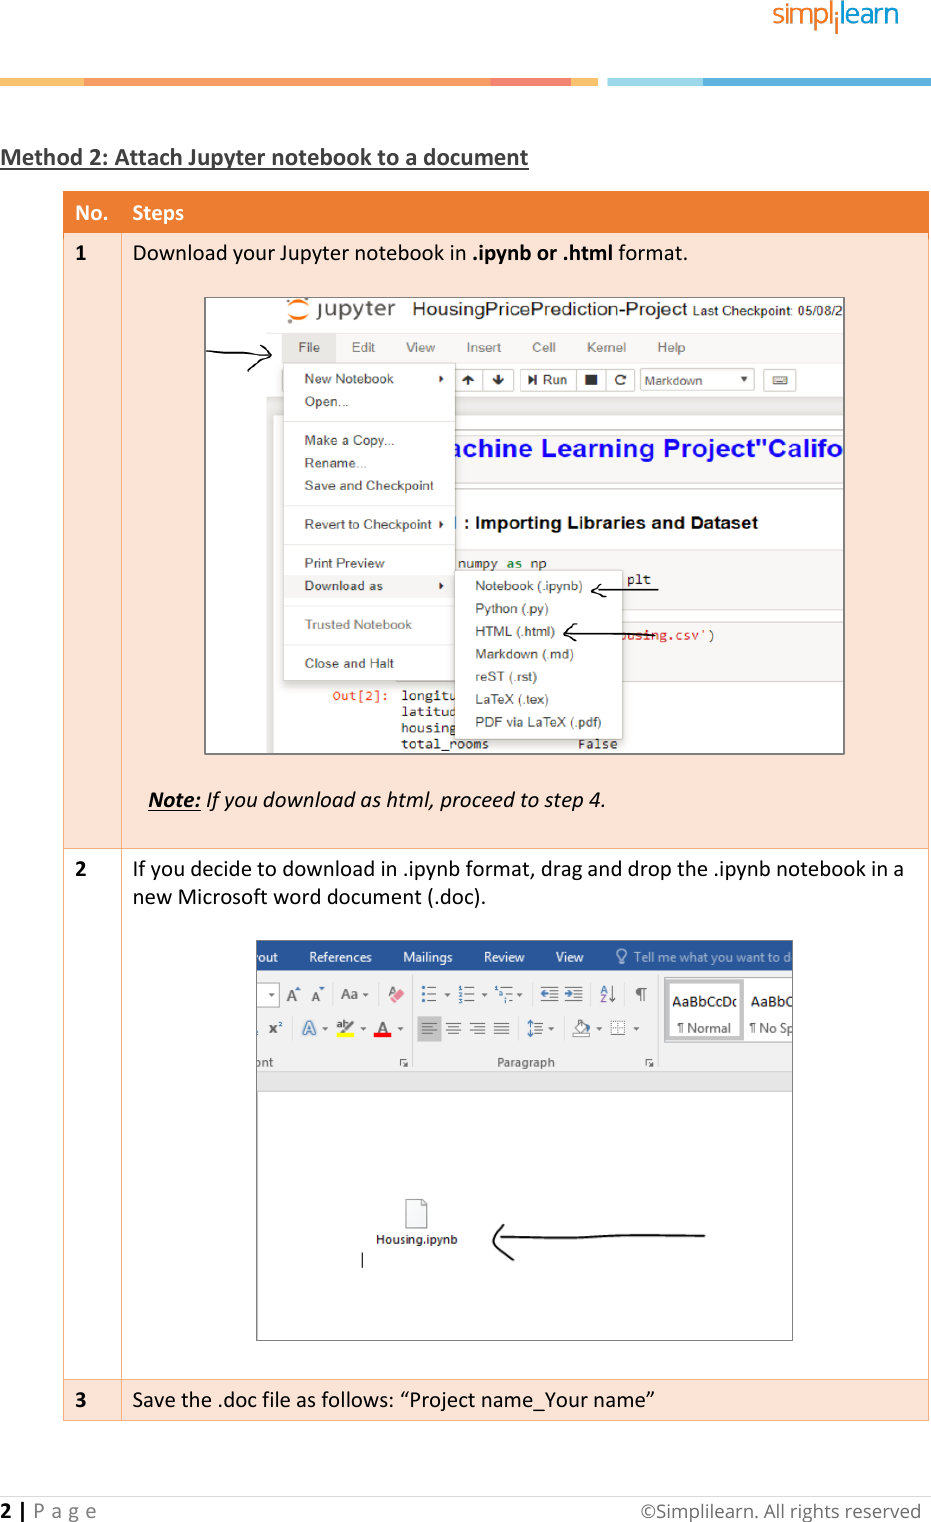Decrease indent in Word ribbon

point(549,995)
